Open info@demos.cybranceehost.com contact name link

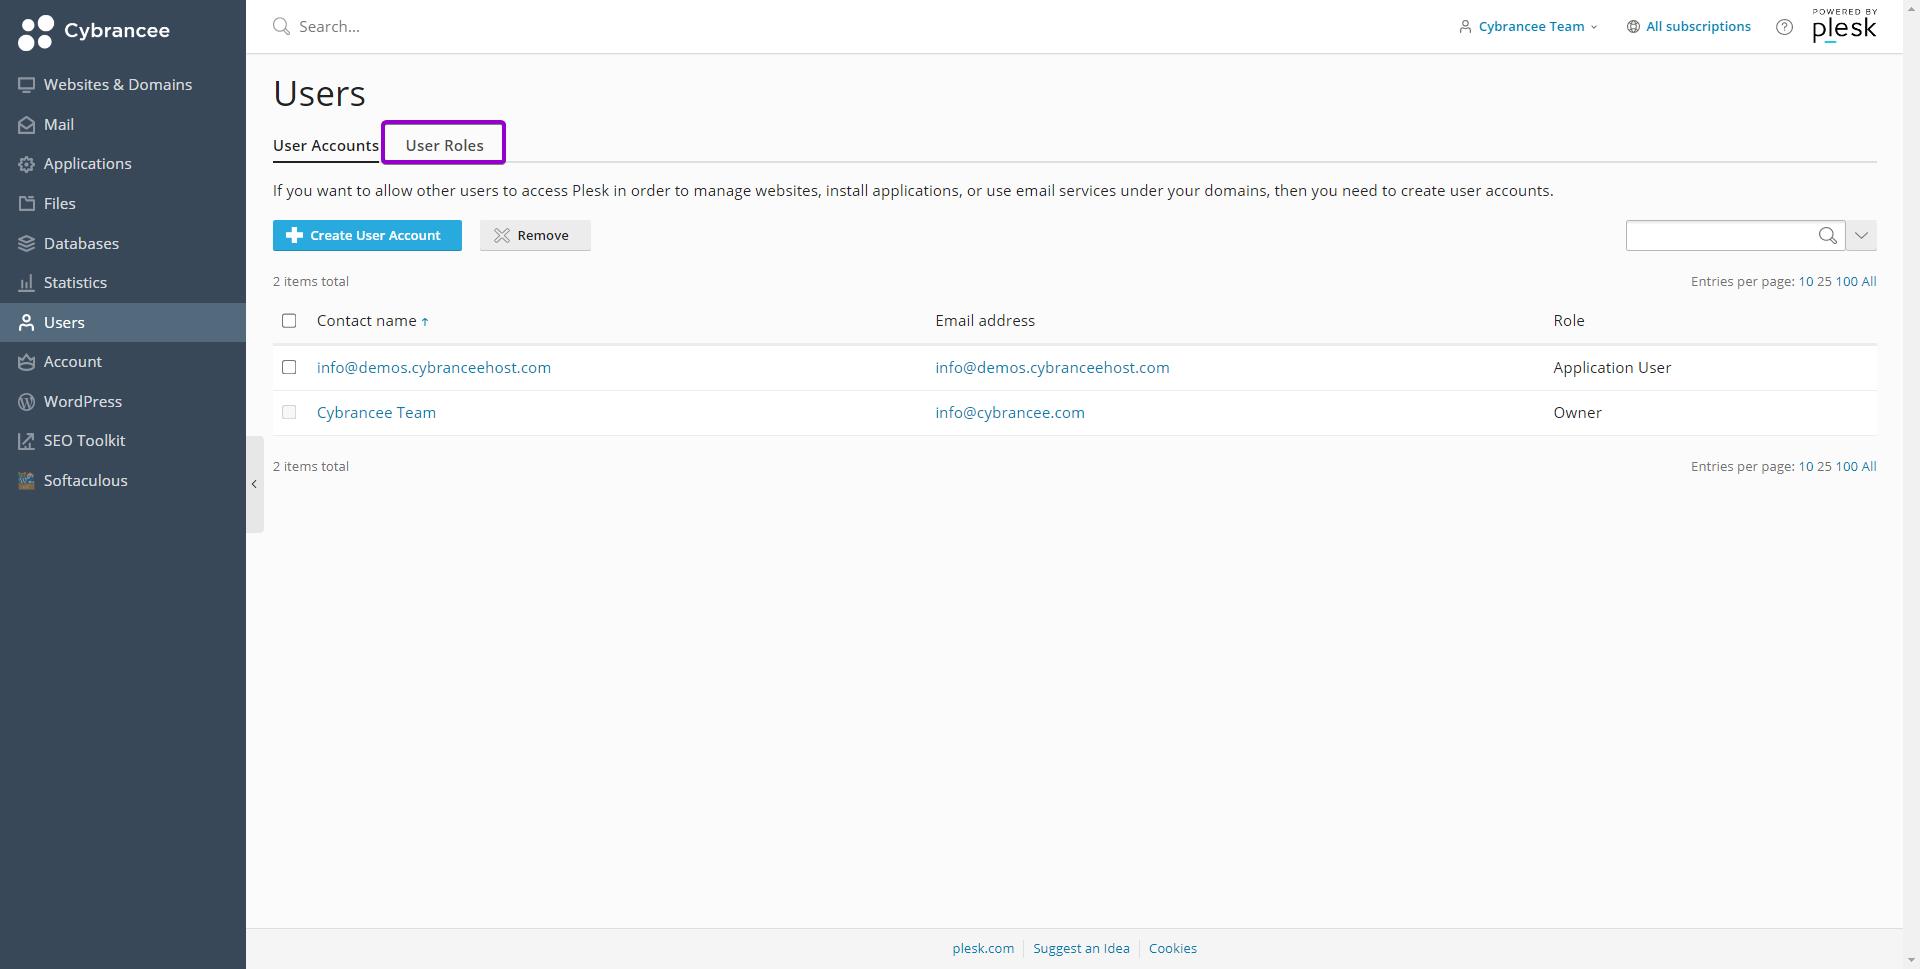[x=434, y=368]
